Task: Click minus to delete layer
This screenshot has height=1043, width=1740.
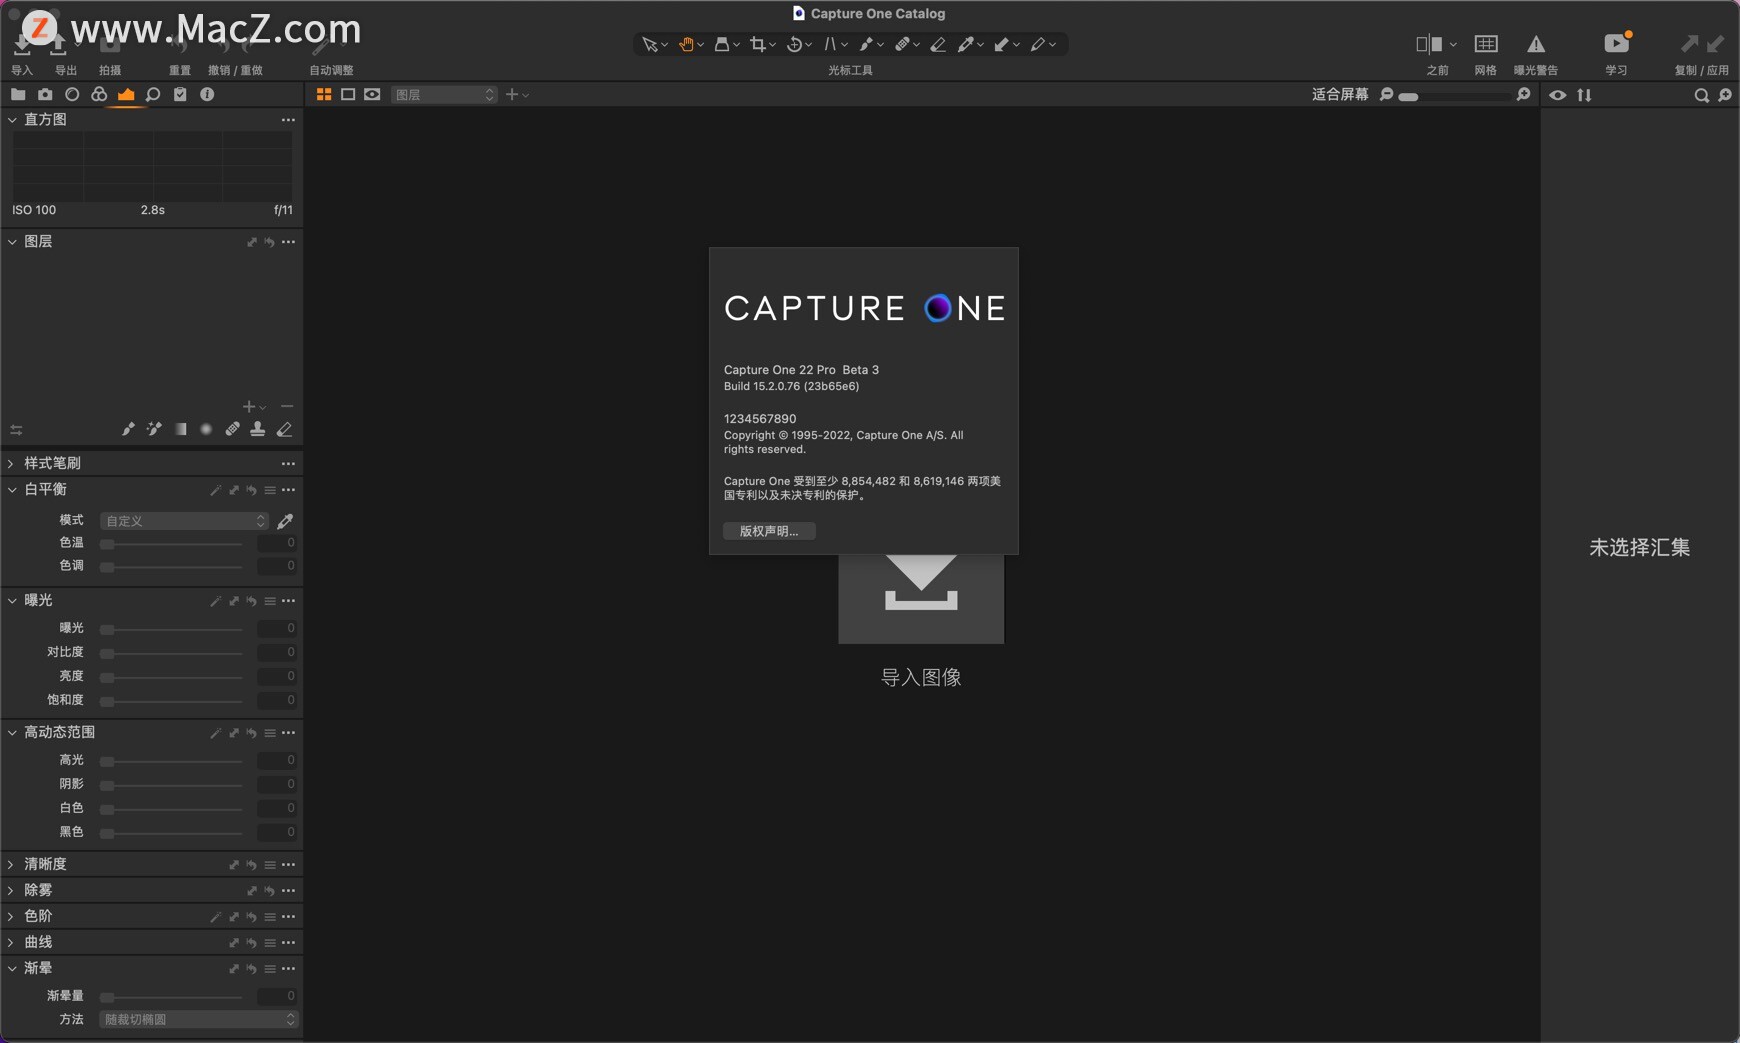Action: coord(287,406)
